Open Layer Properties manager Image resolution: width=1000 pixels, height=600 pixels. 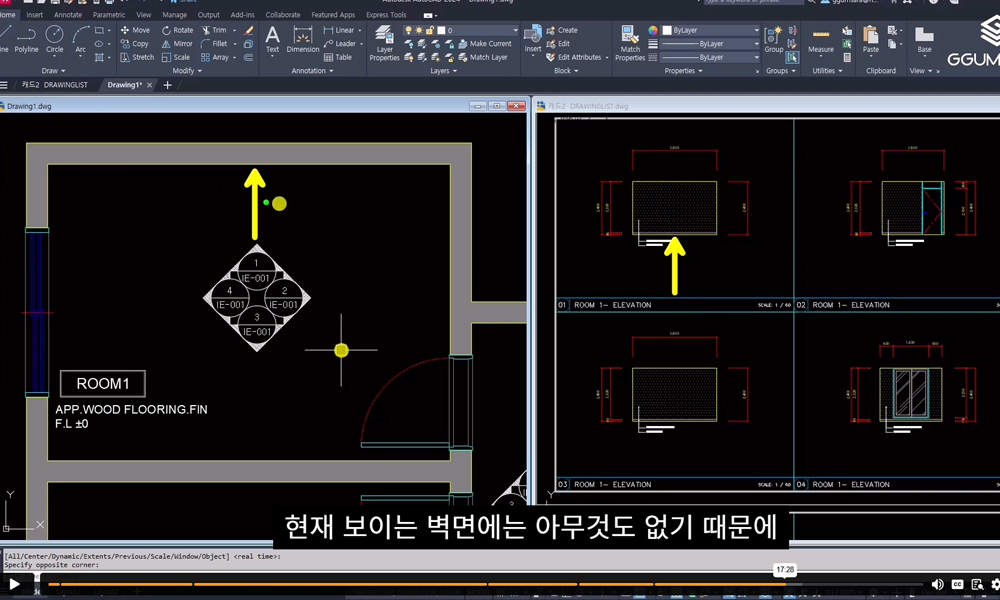385,43
